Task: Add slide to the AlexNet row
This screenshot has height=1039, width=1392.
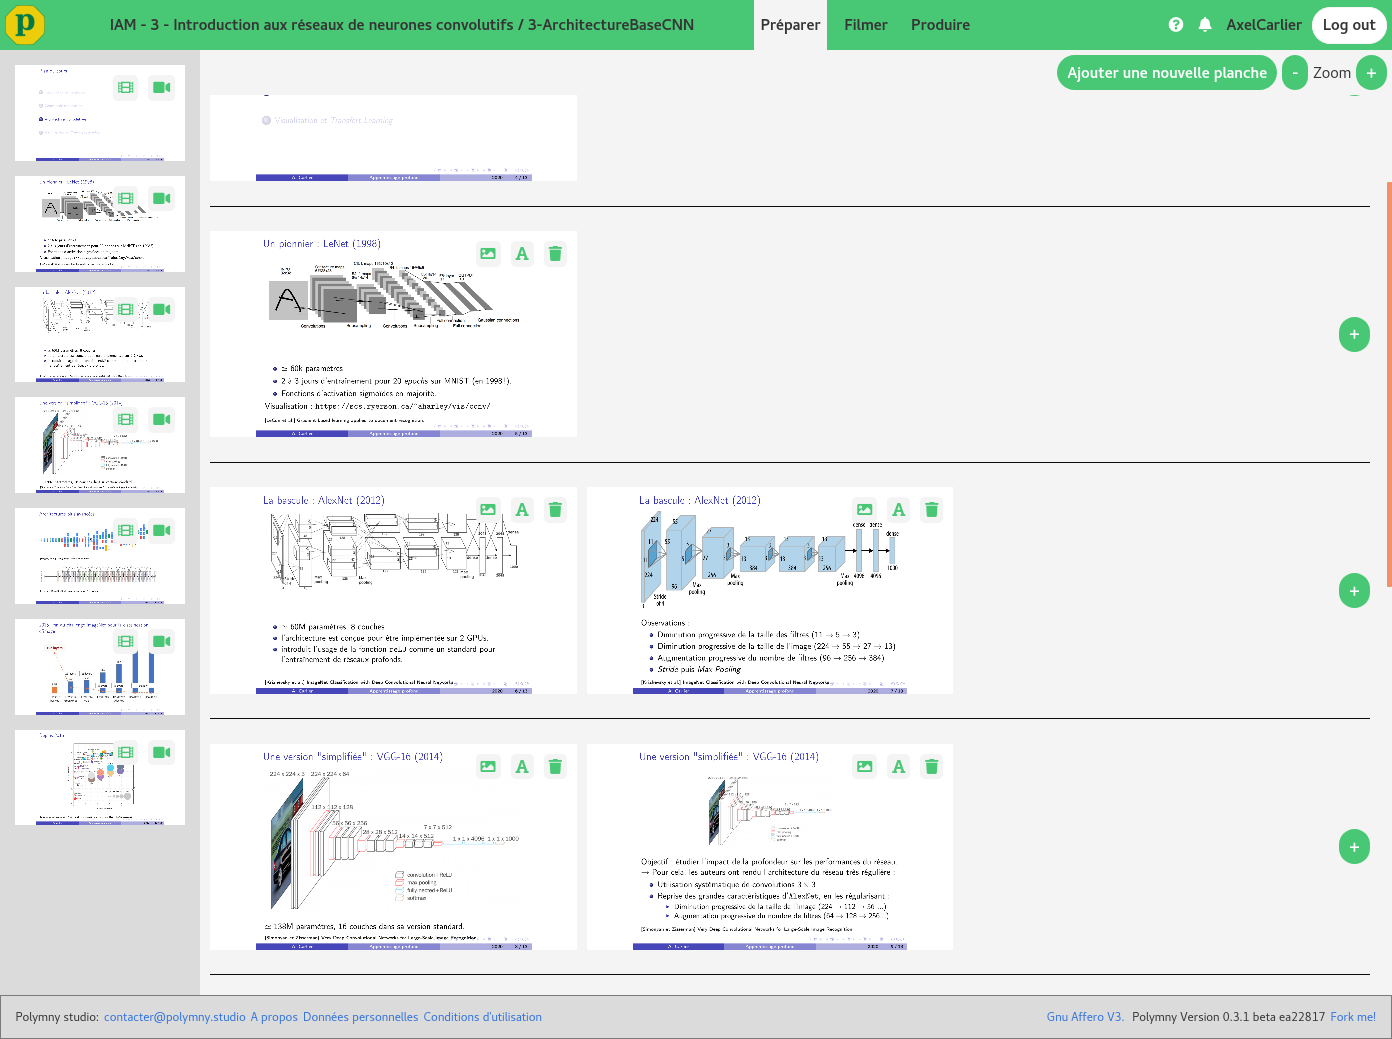Action: tap(1354, 590)
